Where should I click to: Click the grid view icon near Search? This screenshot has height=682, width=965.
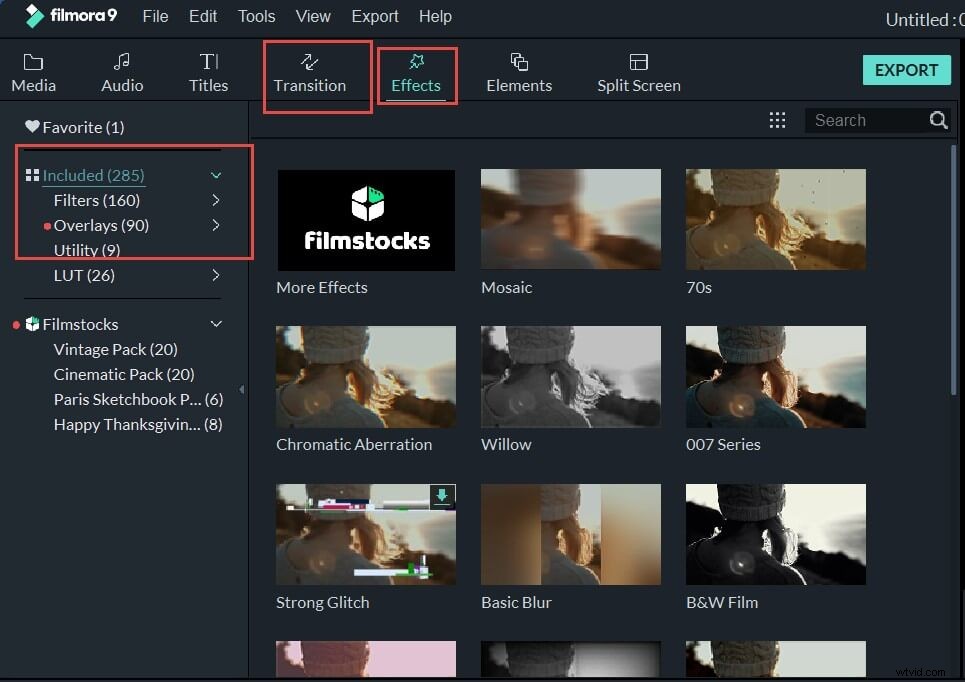[778, 120]
